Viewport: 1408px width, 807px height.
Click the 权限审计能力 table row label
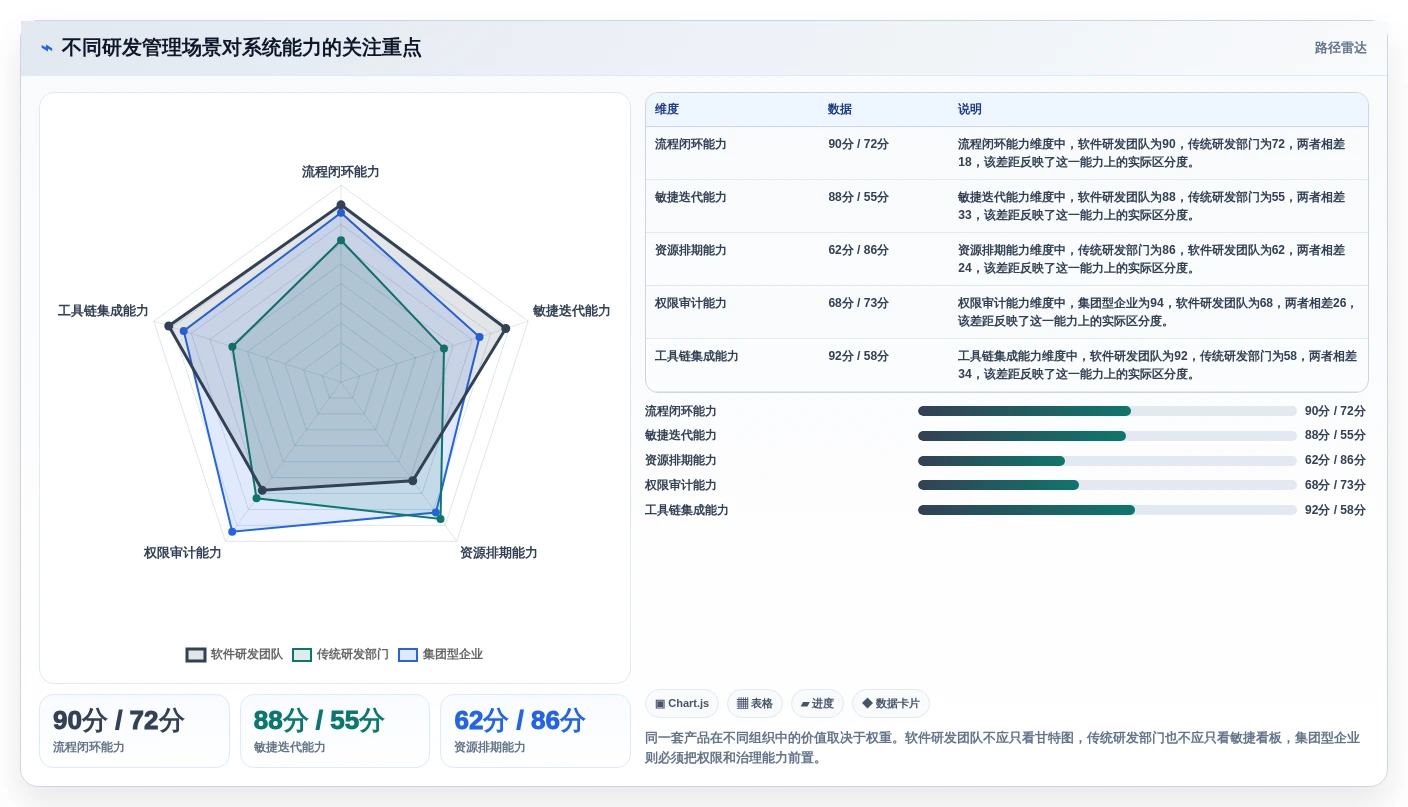tap(691, 303)
